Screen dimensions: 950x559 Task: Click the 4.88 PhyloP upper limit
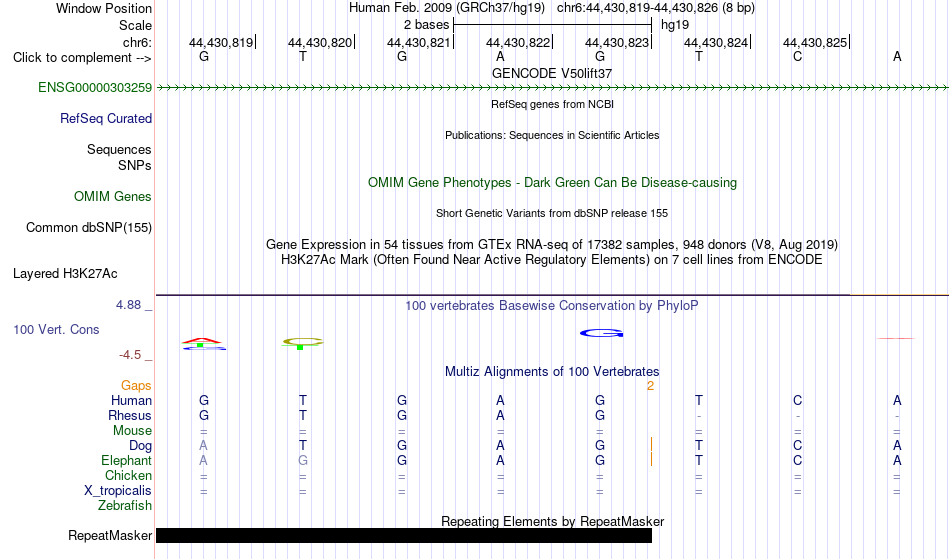pyautogui.click(x=128, y=305)
